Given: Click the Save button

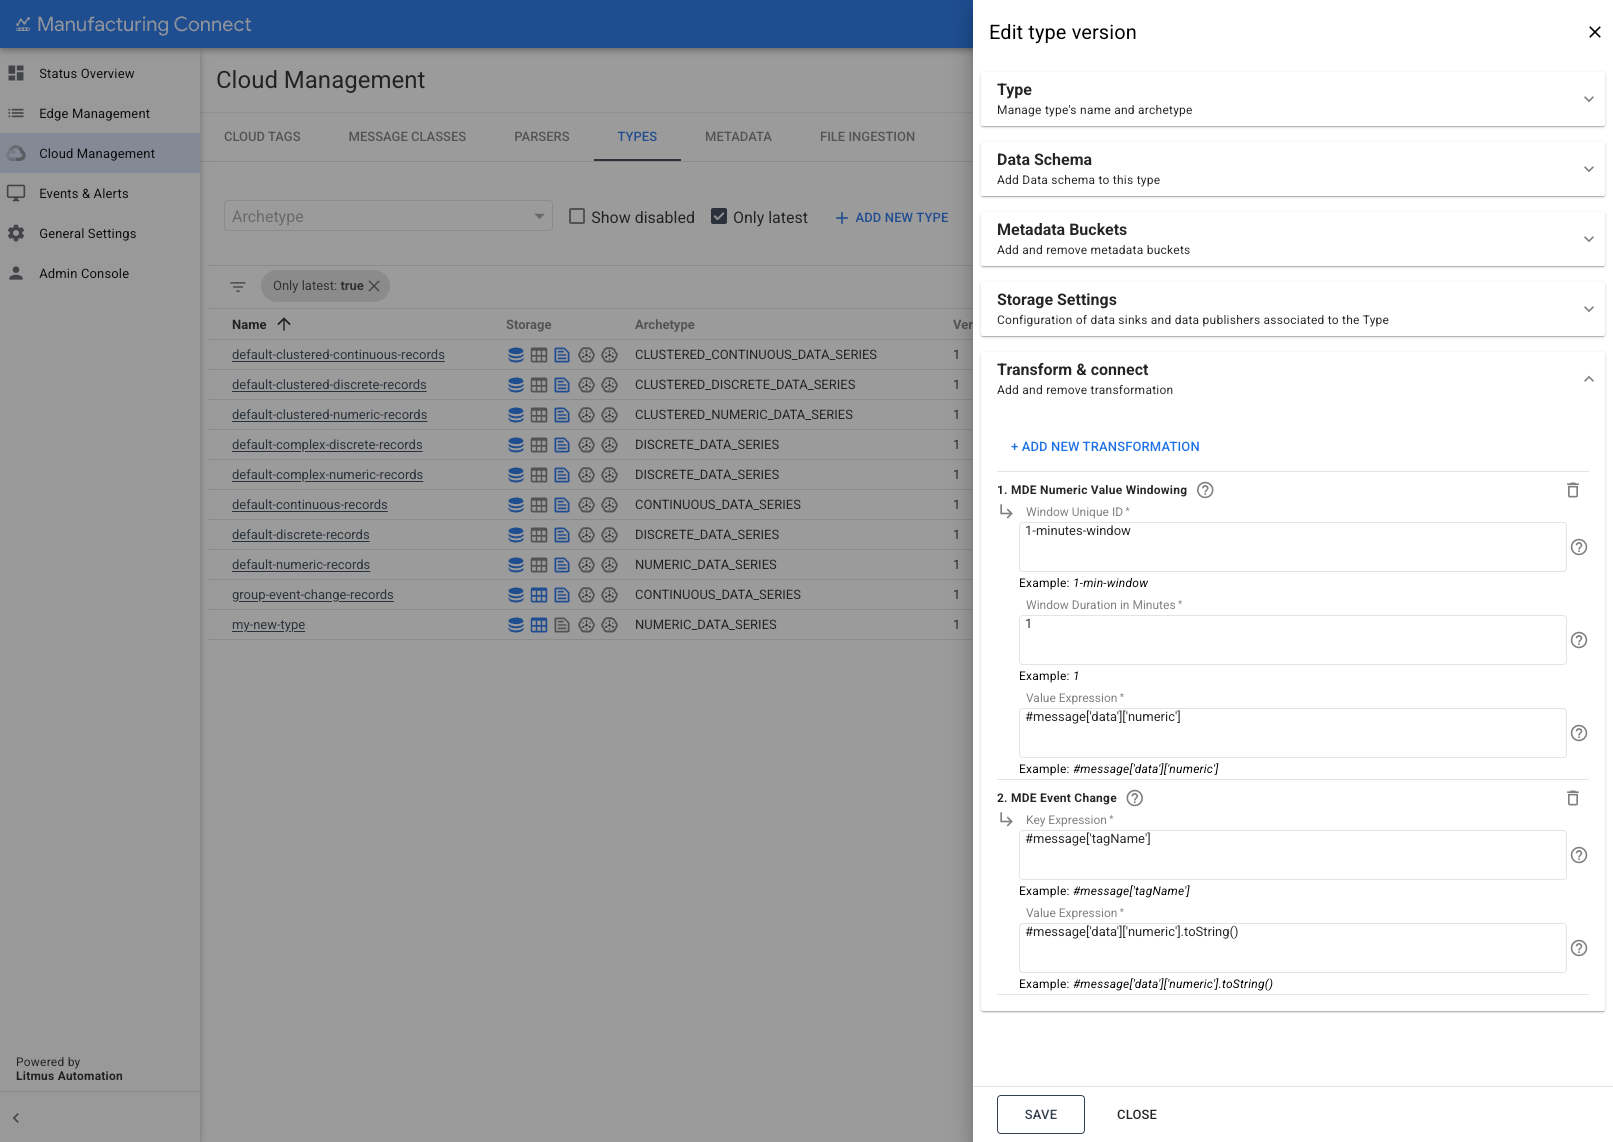Looking at the screenshot, I should [1040, 1114].
